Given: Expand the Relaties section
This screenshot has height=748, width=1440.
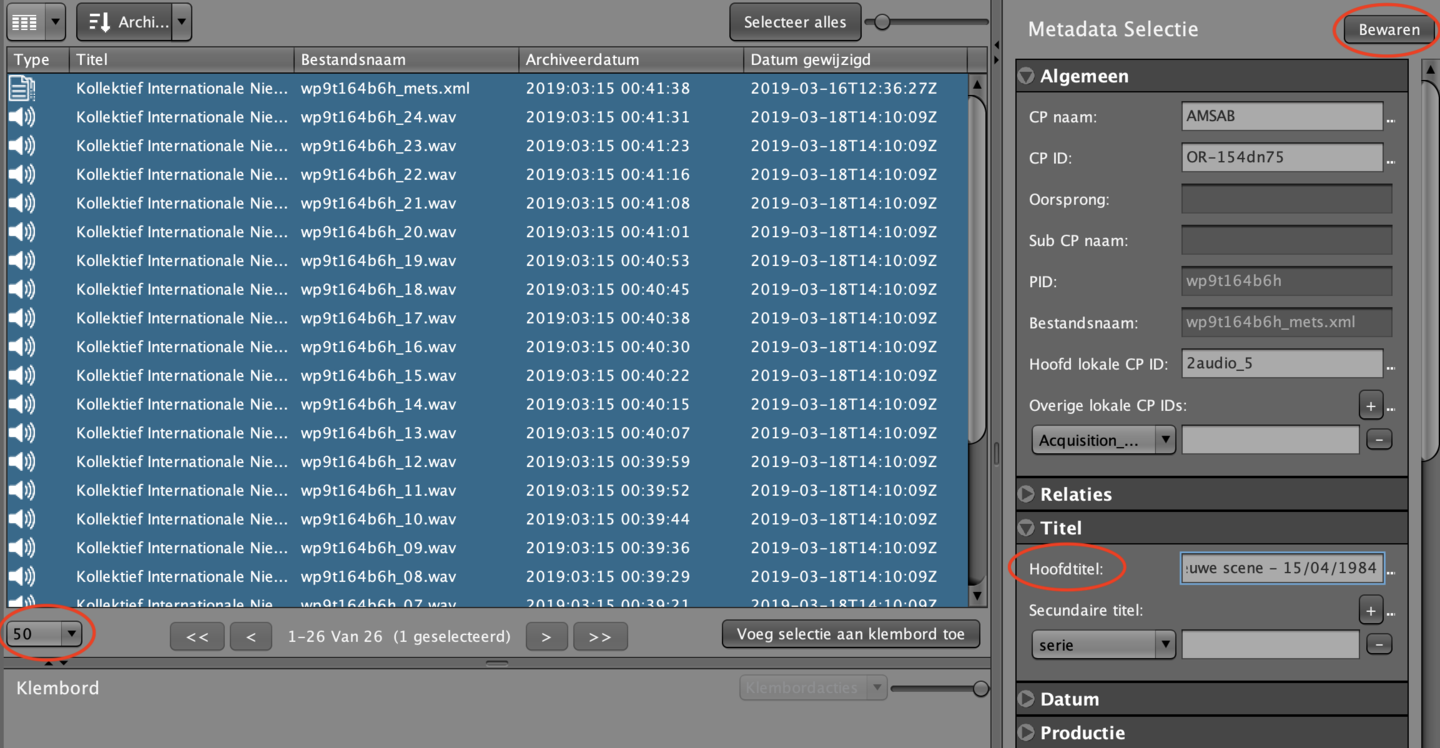Looking at the screenshot, I should coord(1026,494).
